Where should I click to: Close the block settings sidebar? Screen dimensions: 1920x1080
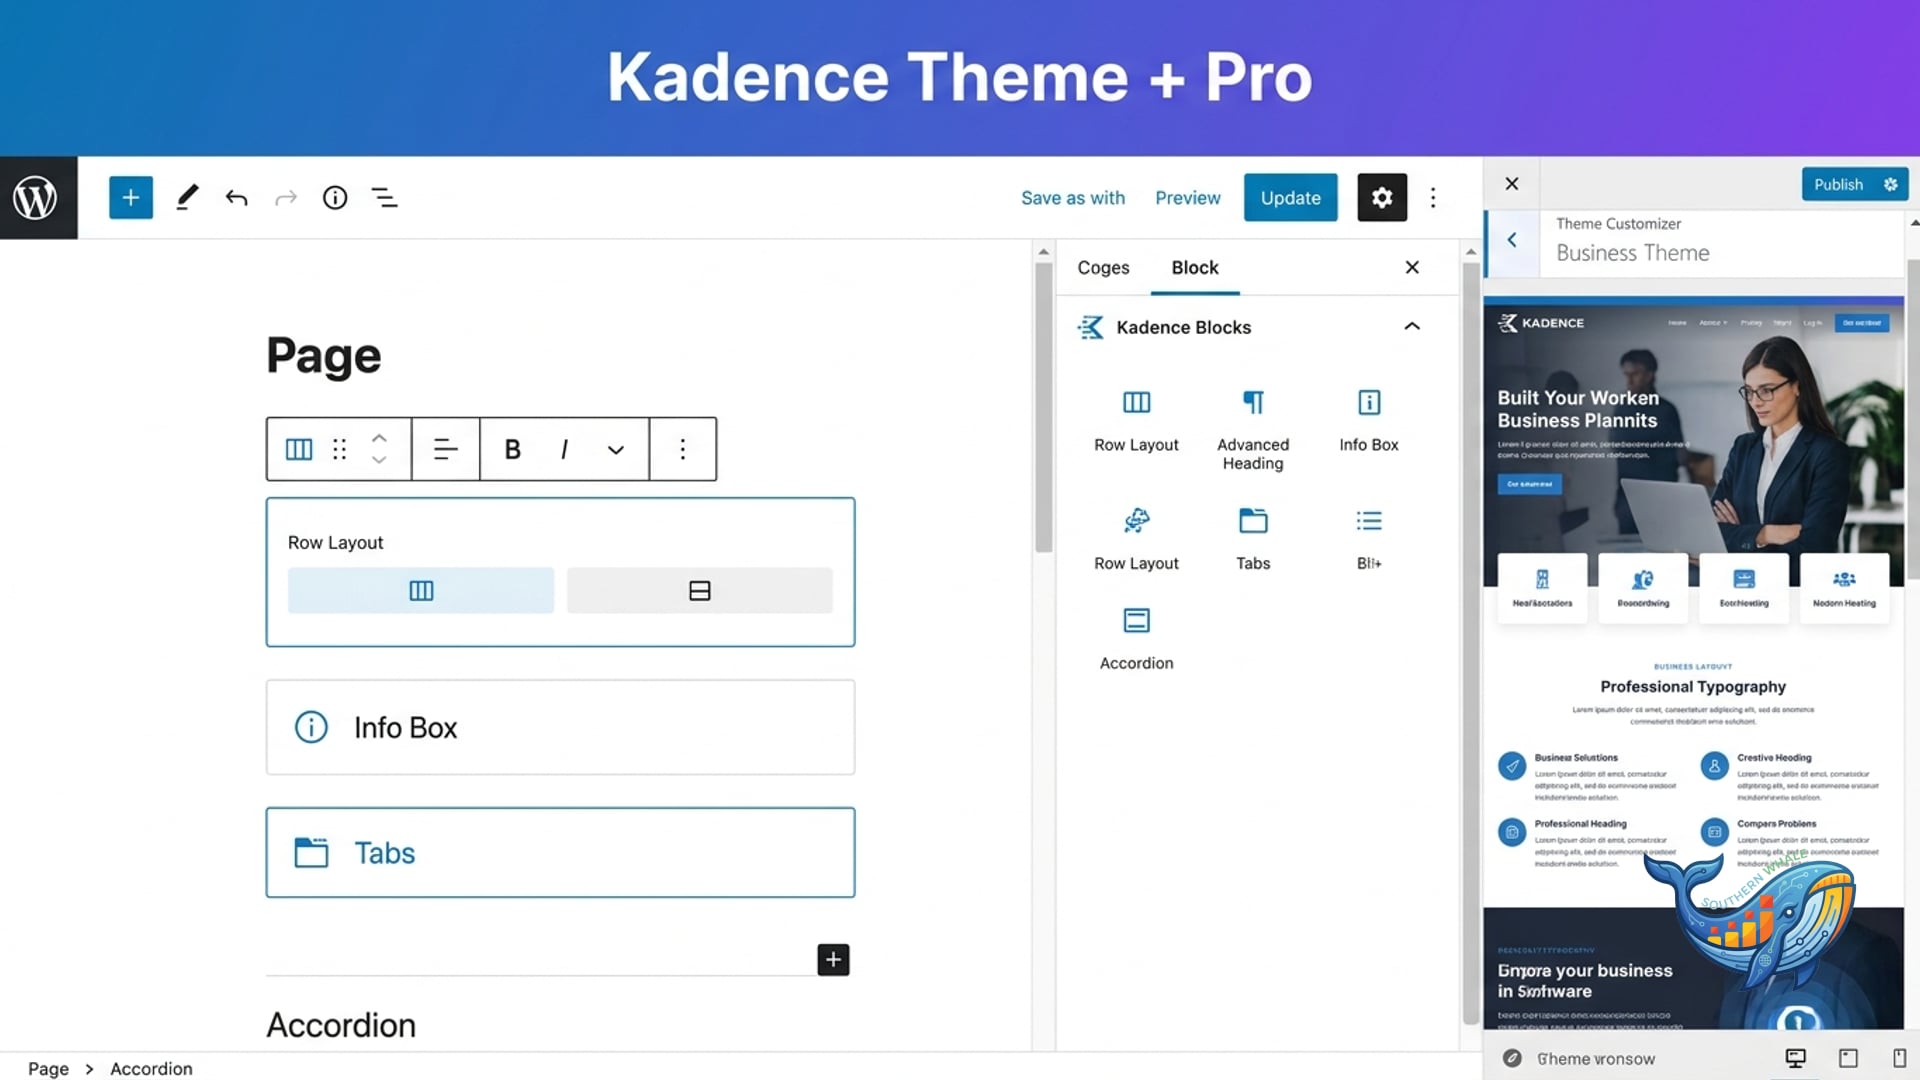(x=1412, y=267)
